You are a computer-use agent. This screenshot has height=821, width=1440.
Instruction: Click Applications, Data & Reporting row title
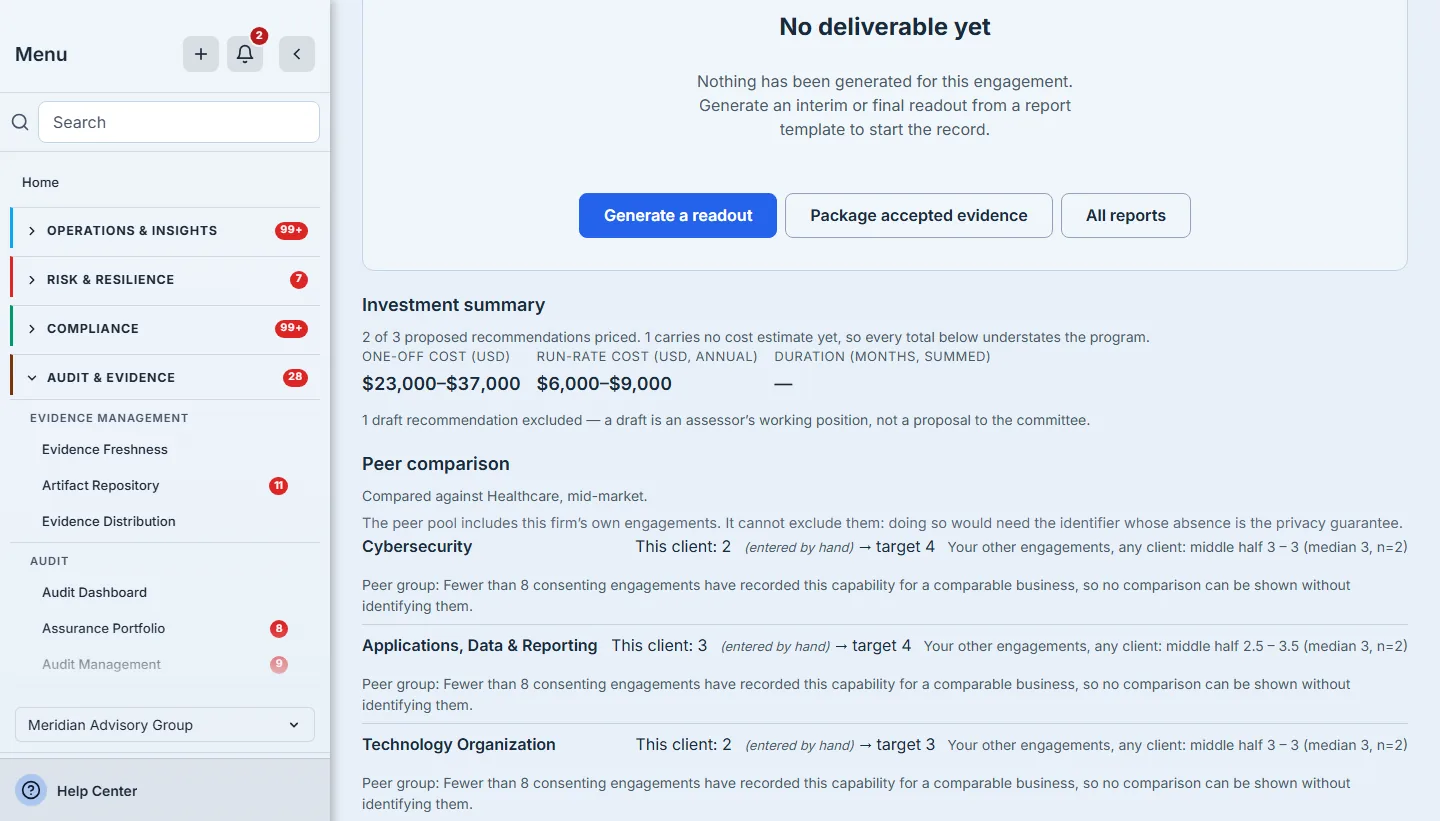point(480,646)
